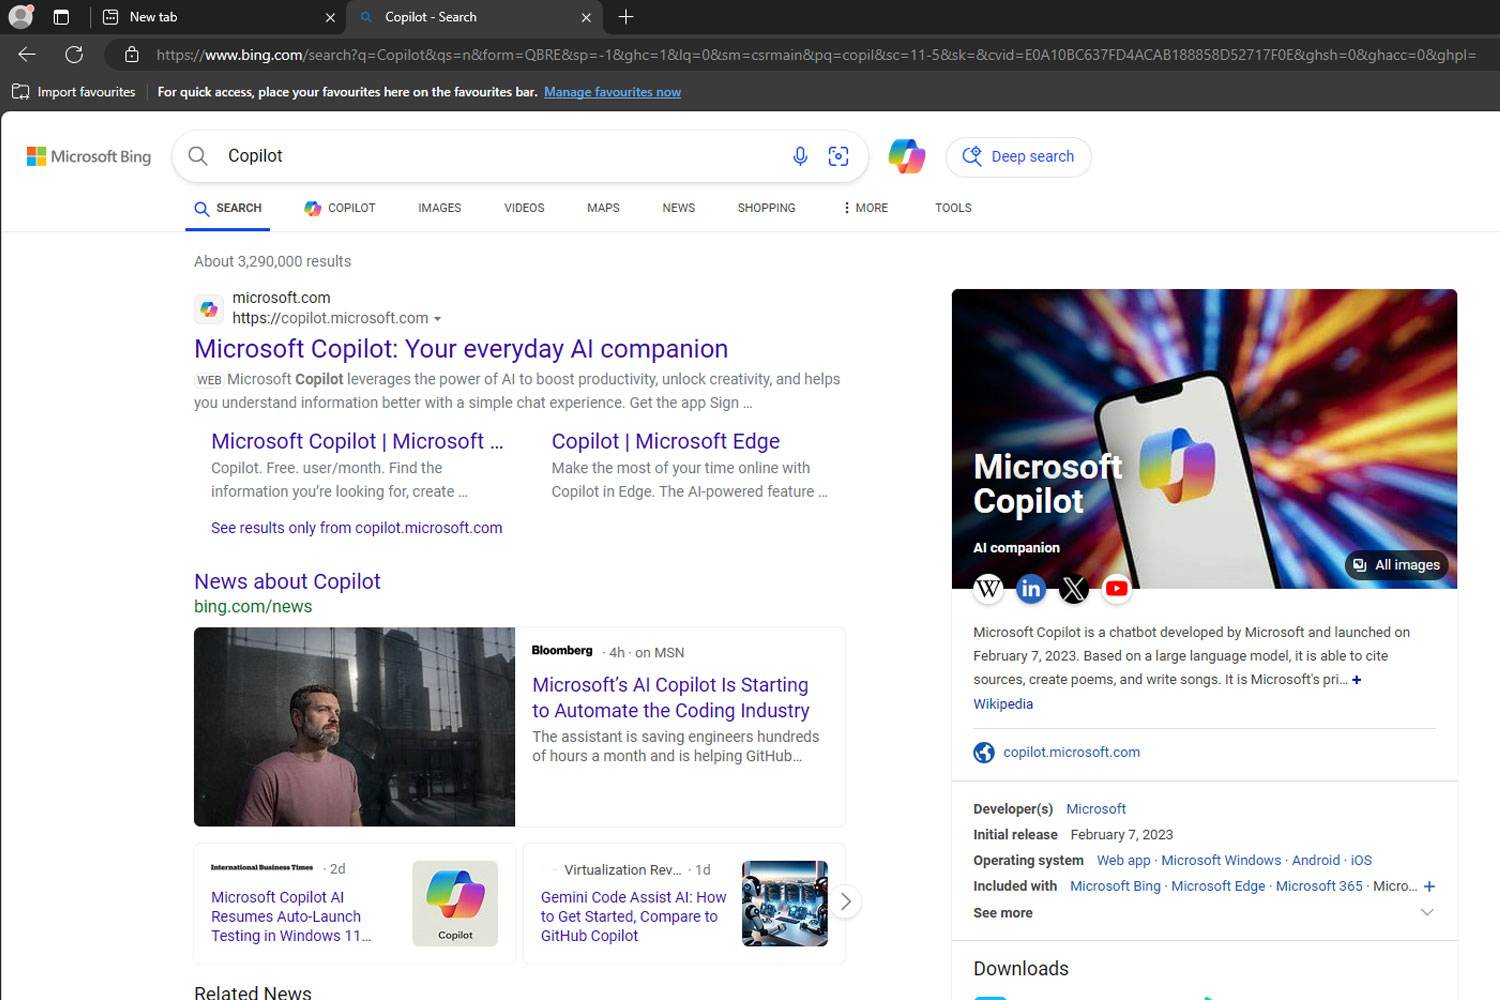The image size is (1500, 1000).
Task: Close the New tab tab
Action: tap(330, 17)
